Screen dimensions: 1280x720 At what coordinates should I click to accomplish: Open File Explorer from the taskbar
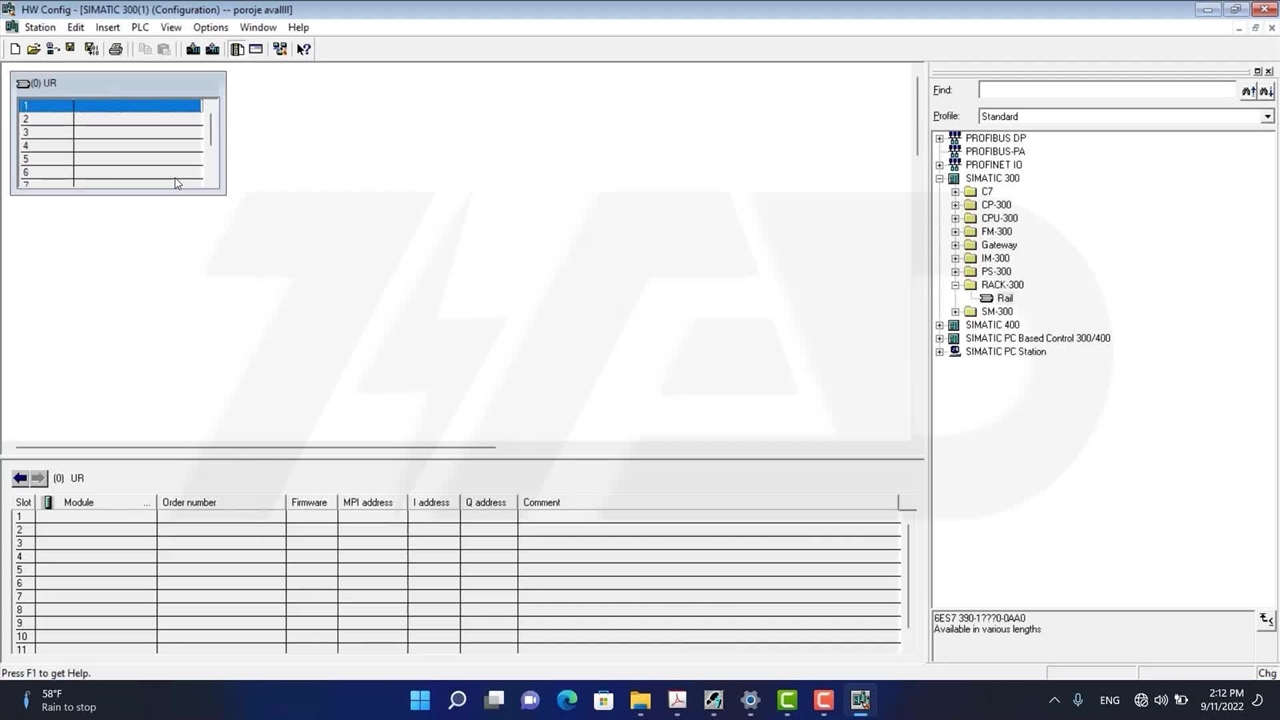(x=640, y=700)
